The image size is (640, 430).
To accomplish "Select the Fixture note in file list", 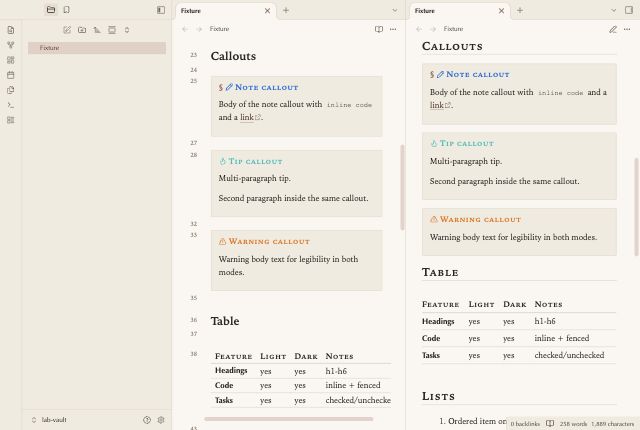I will coord(97,48).
